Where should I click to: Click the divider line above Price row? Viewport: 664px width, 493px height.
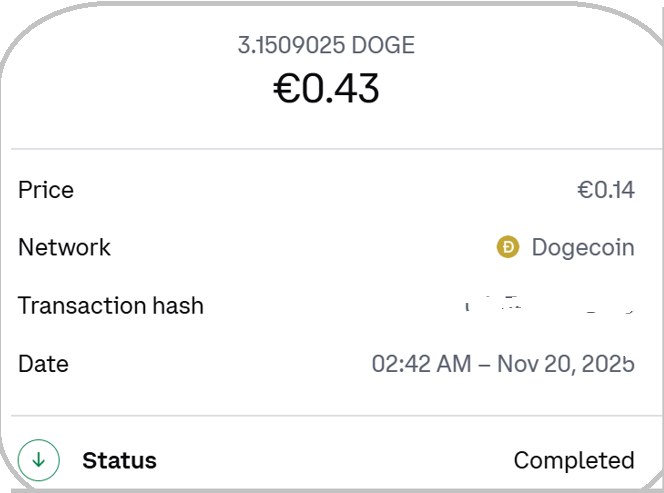click(332, 150)
